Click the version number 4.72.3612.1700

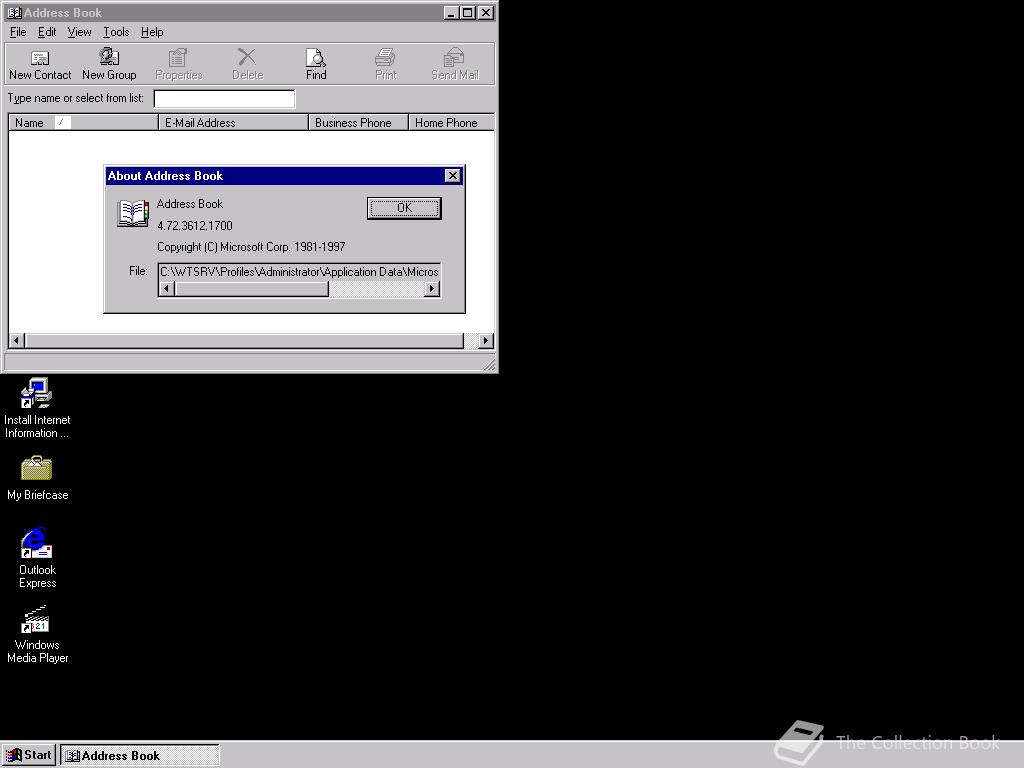click(x=195, y=225)
